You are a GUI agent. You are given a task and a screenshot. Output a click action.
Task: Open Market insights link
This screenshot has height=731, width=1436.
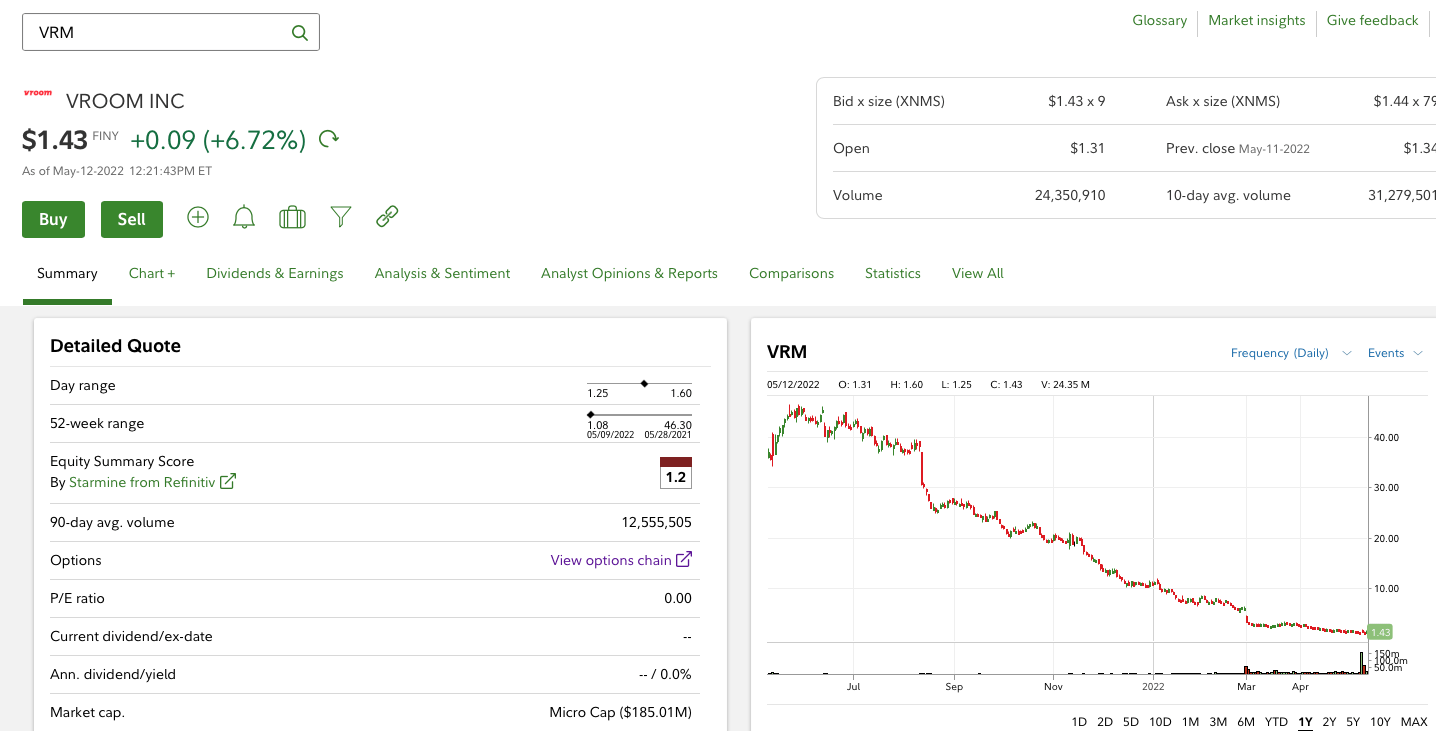point(1256,20)
